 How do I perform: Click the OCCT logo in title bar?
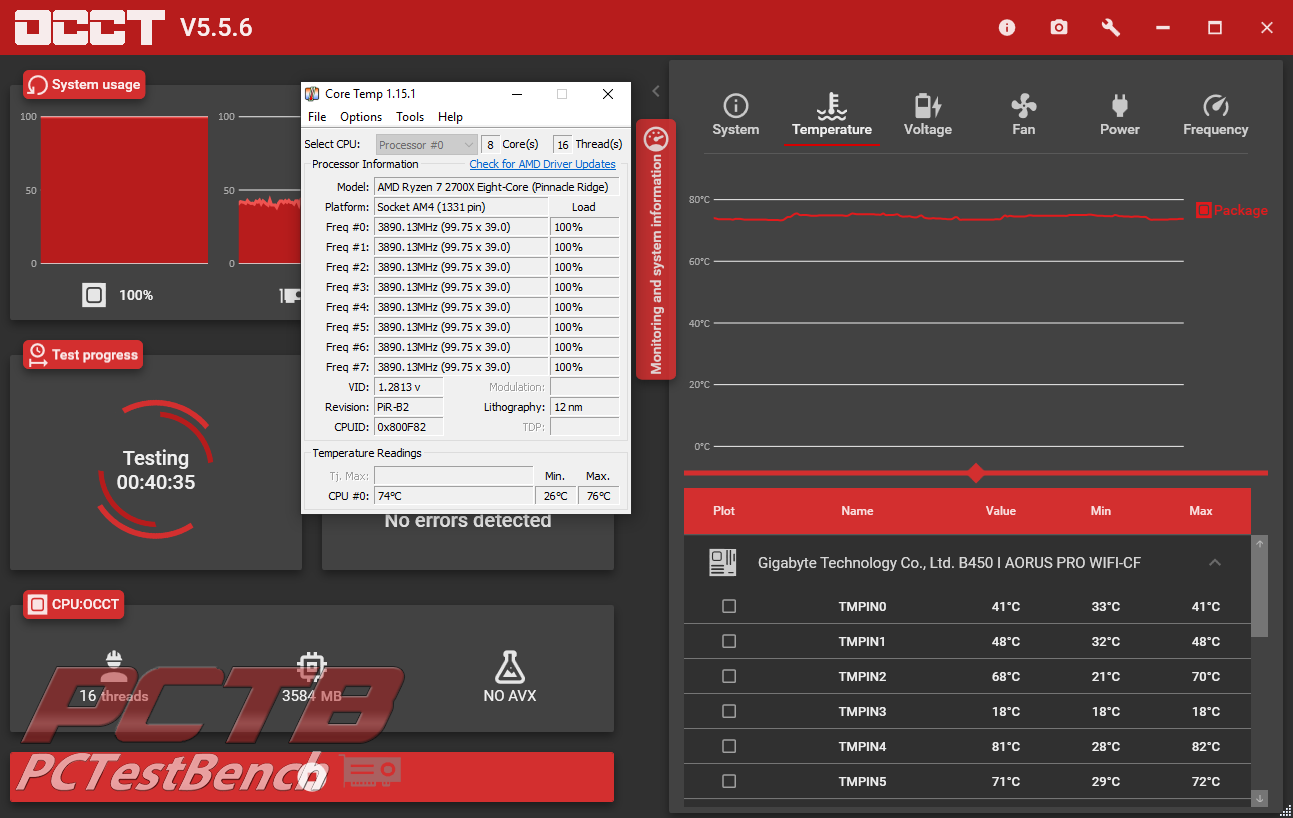(x=90, y=27)
